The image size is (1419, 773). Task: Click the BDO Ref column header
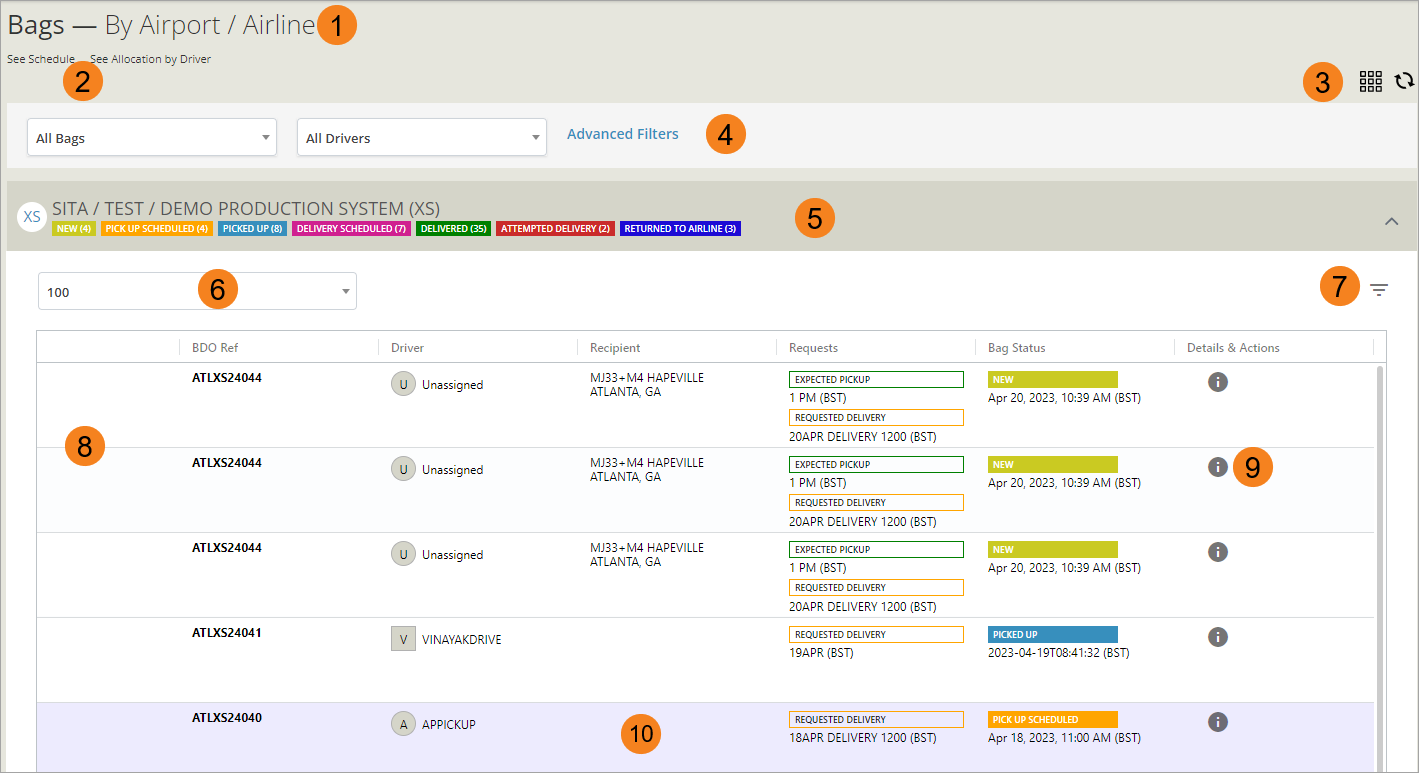pyautogui.click(x=215, y=348)
